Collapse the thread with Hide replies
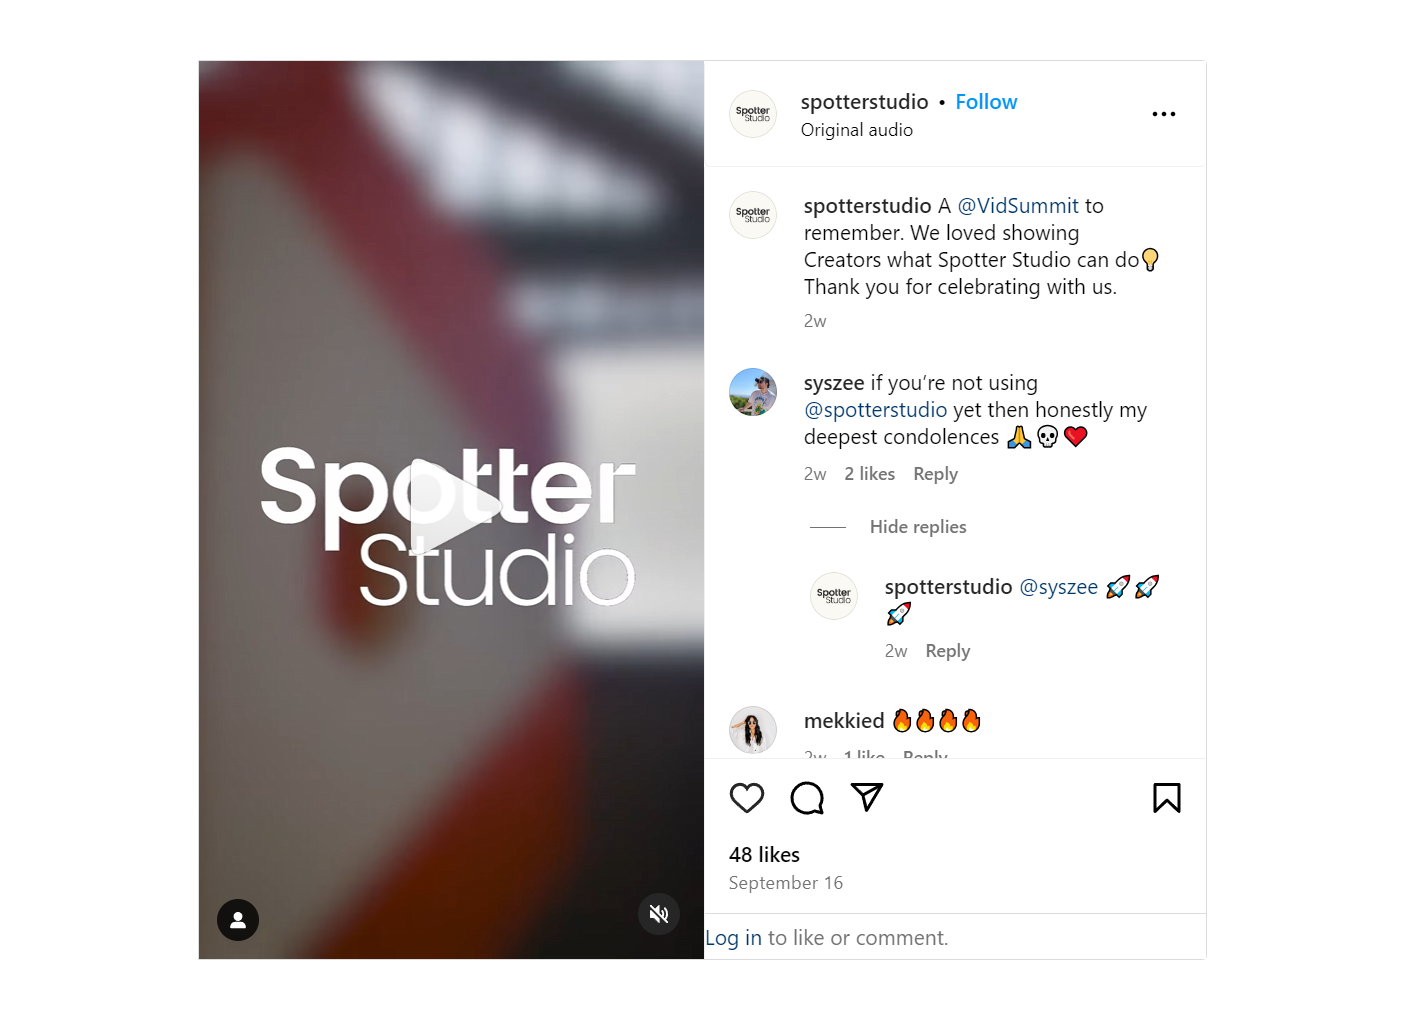This screenshot has width=1405, height=1029. (x=918, y=527)
